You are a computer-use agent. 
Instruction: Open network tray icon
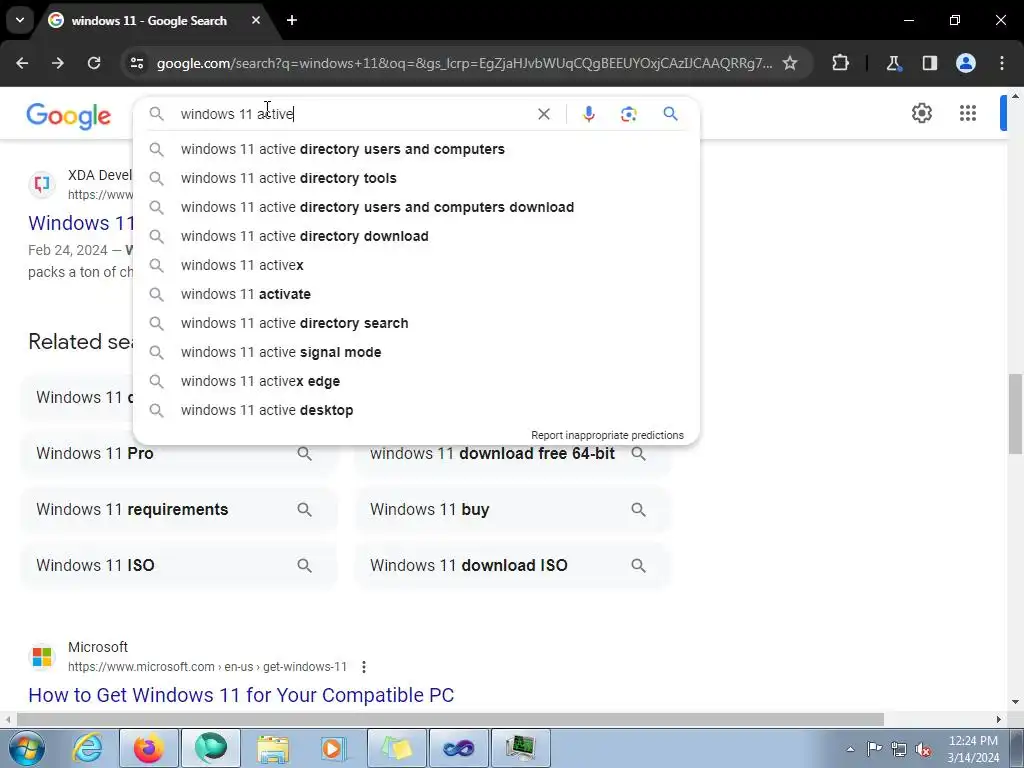tap(899, 749)
